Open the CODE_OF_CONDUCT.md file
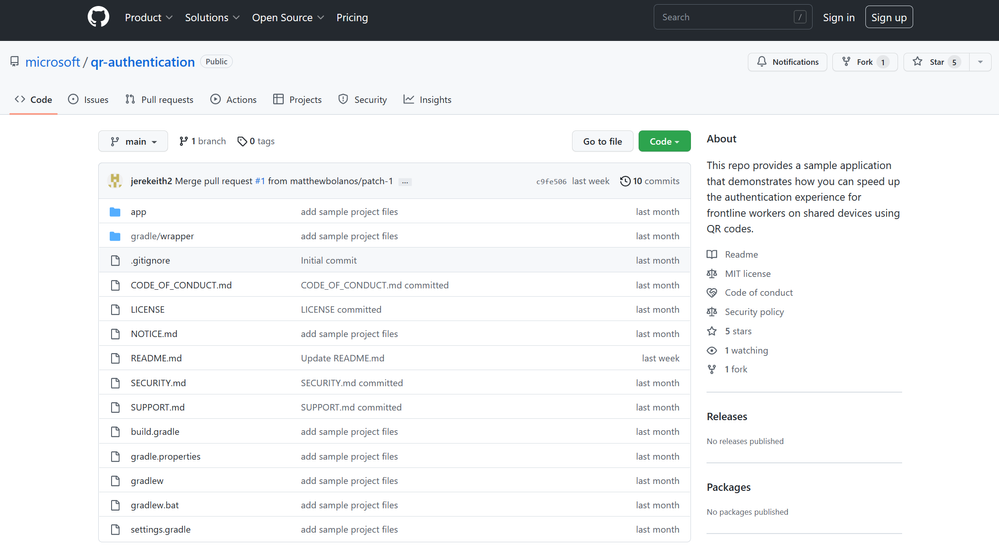Screen dimensions: 999x546 181,285
